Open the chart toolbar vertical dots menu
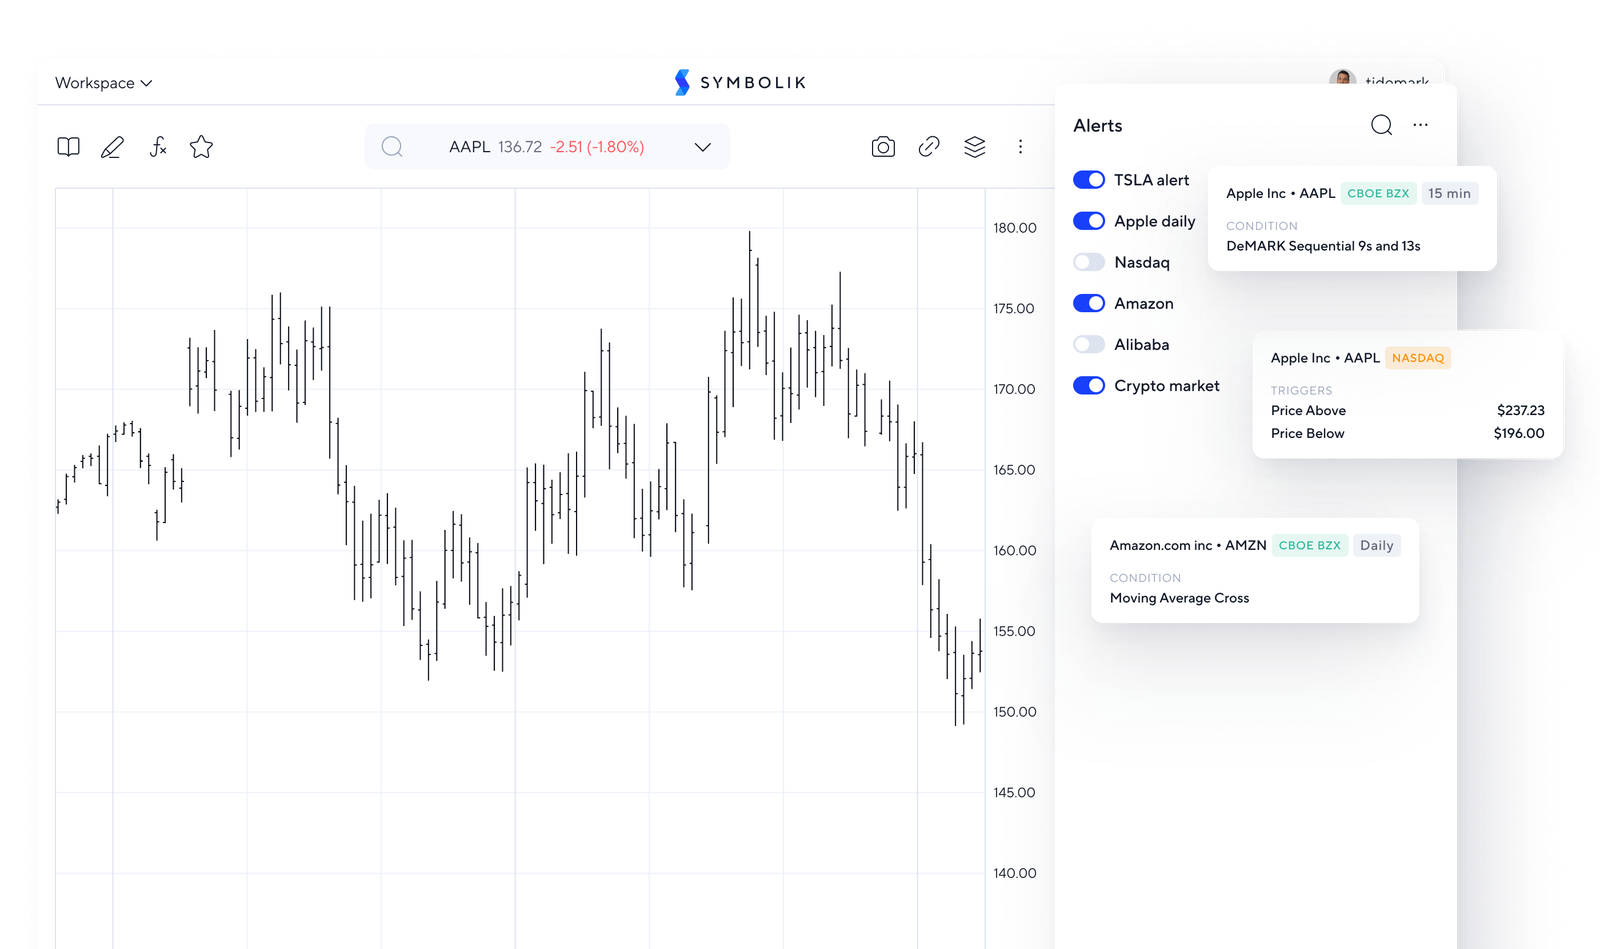Viewport: 1600px width, 949px height. pos(1020,147)
